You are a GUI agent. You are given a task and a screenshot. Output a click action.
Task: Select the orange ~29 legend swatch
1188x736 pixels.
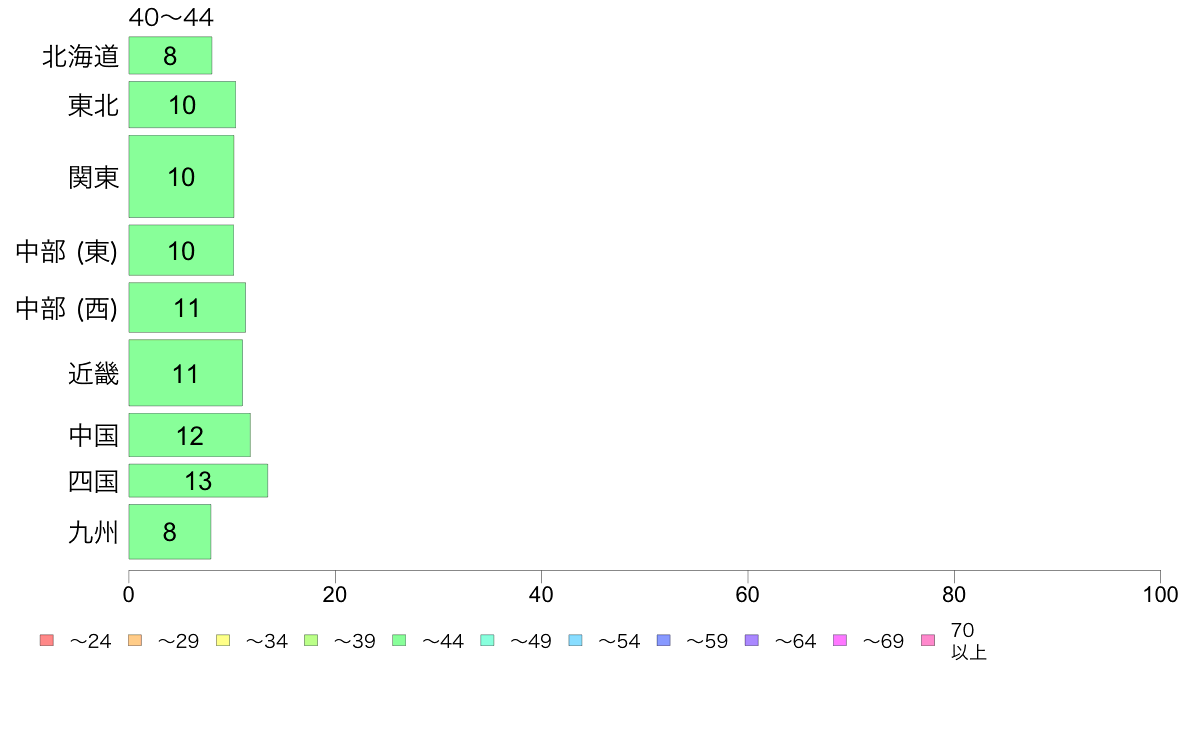[x=135, y=640]
